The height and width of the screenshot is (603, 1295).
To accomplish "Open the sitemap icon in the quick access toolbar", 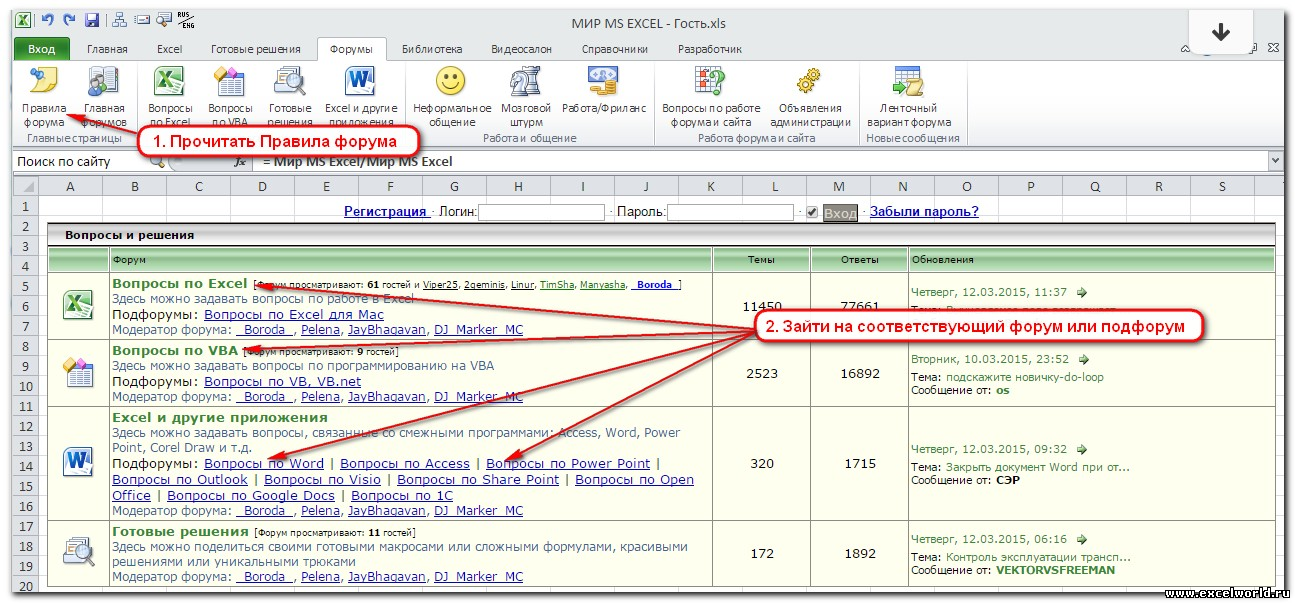I will pyautogui.click(x=119, y=20).
